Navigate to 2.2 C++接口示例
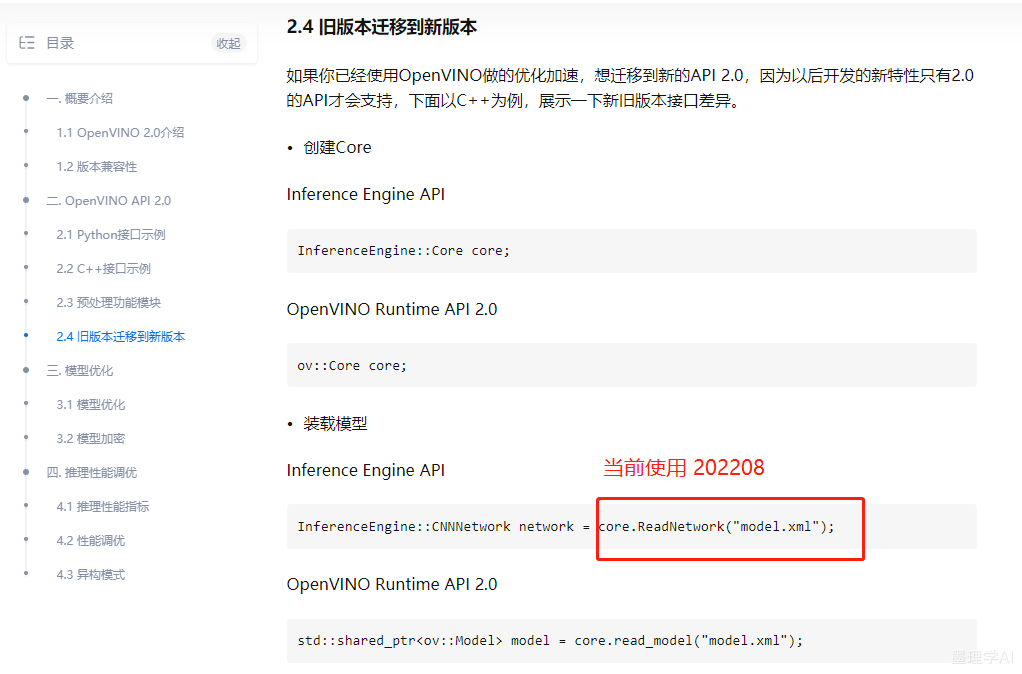This screenshot has width=1022, height=674. [103, 268]
